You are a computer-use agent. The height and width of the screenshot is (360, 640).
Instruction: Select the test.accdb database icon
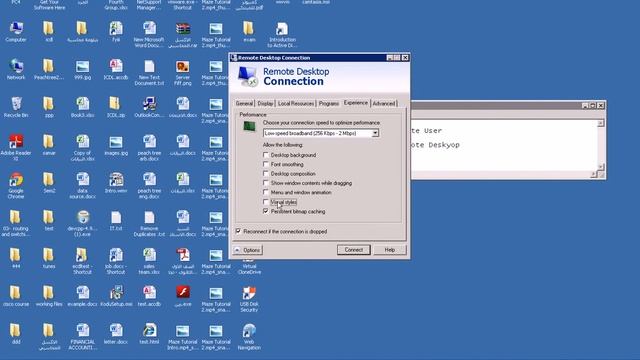point(149,296)
